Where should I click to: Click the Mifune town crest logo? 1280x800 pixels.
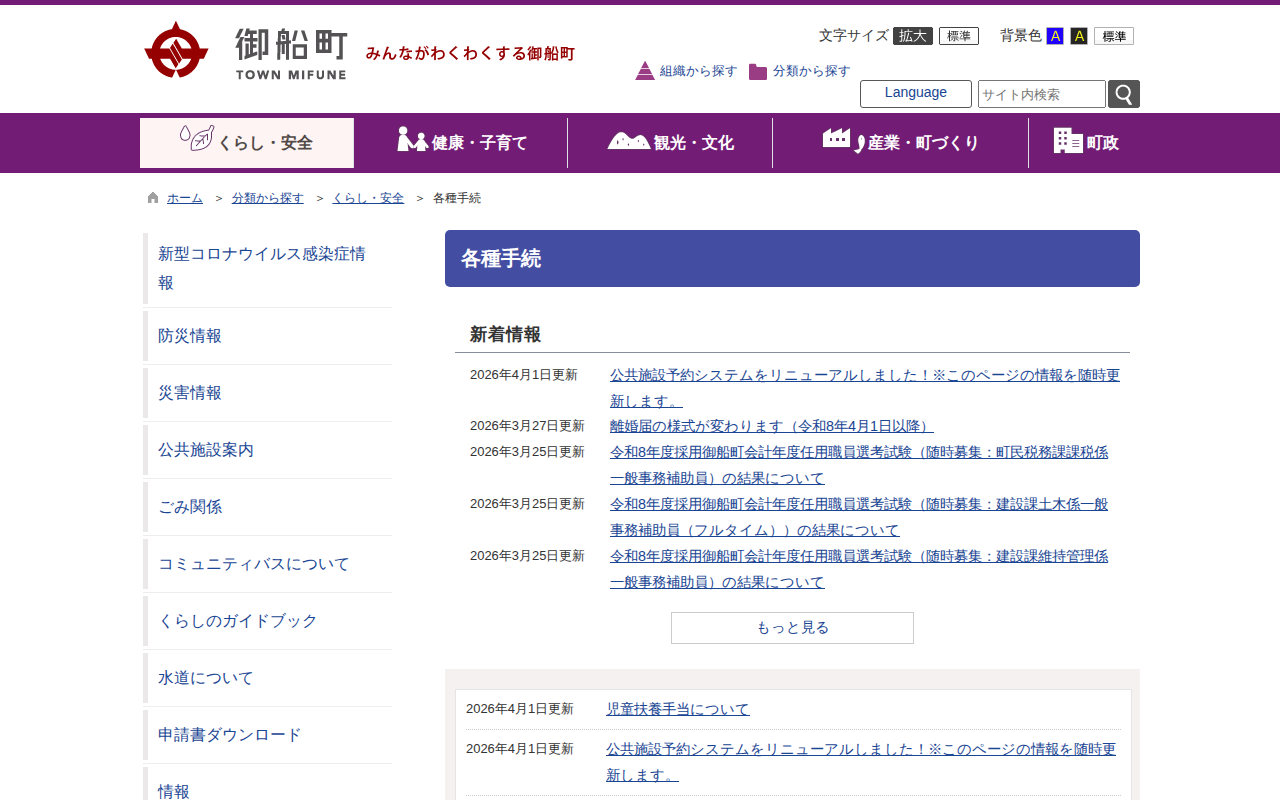(x=176, y=49)
